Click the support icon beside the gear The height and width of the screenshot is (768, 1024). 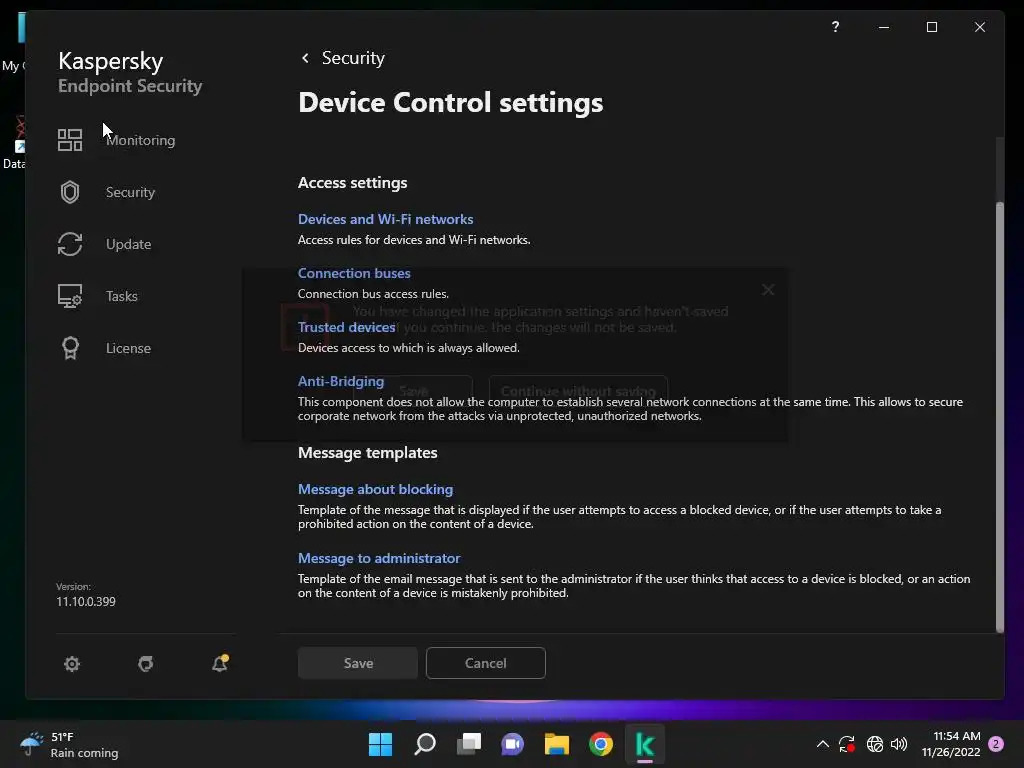tap(146, 664)
